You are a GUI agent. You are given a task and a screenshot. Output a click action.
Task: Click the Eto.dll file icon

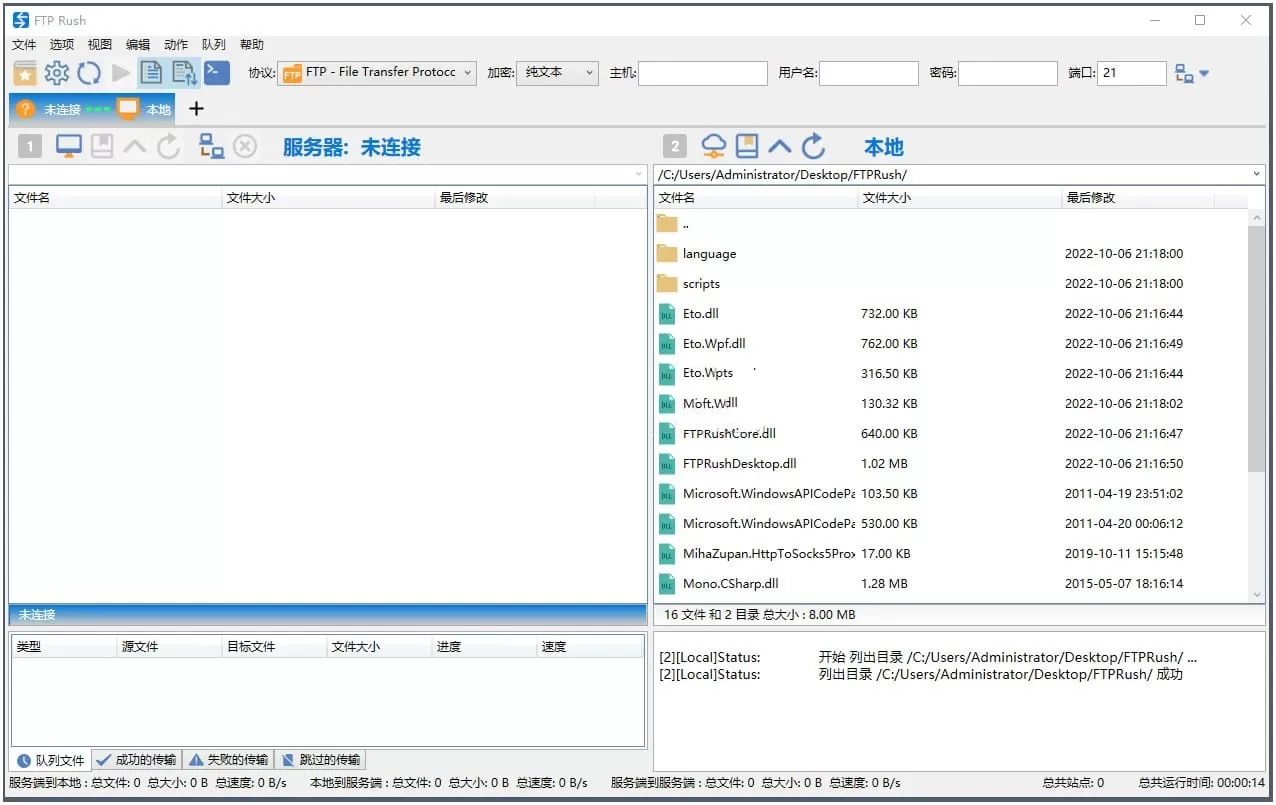(667, 314)
